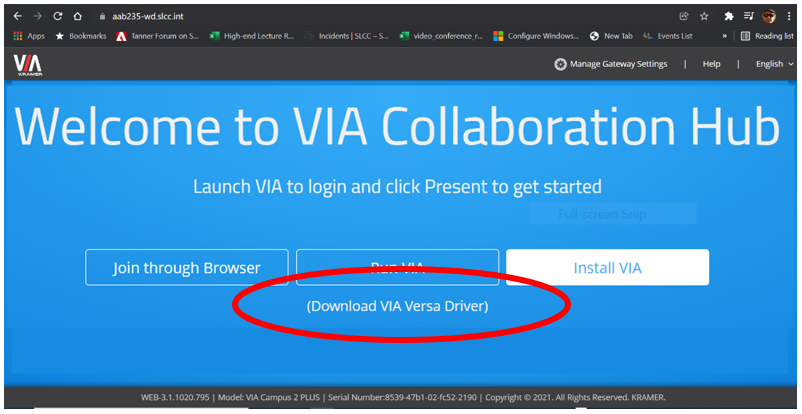Click the Run VIA button
The width and height of the screenshot is (802, 414).
click(397, 268)
